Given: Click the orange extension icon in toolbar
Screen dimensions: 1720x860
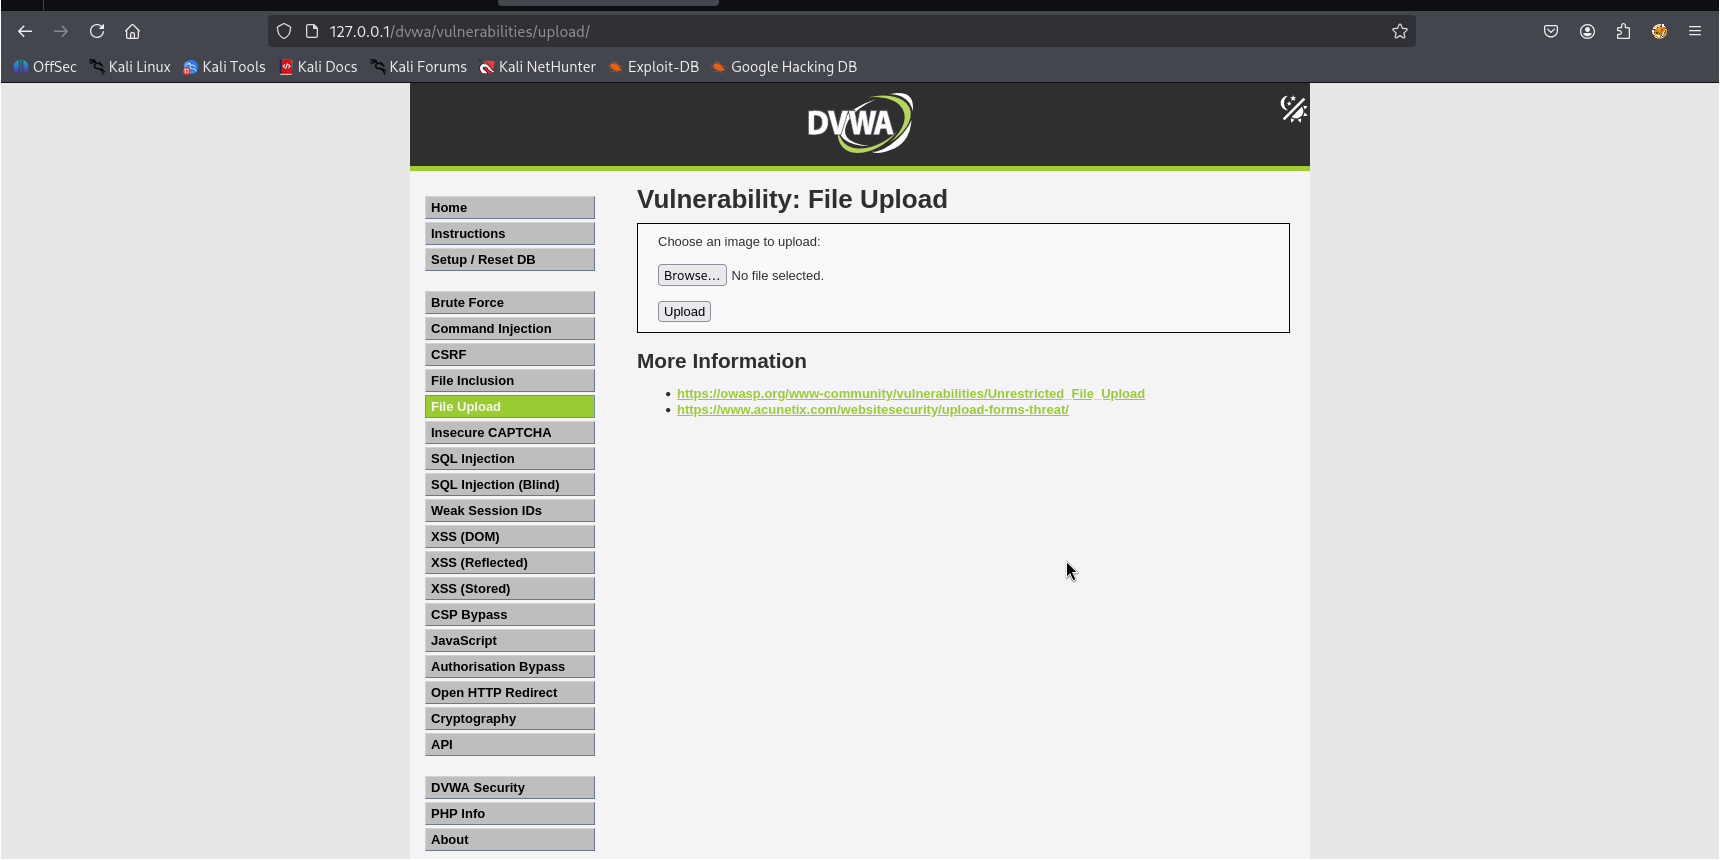Looking at the screenshot, I should coord(1659,31).
